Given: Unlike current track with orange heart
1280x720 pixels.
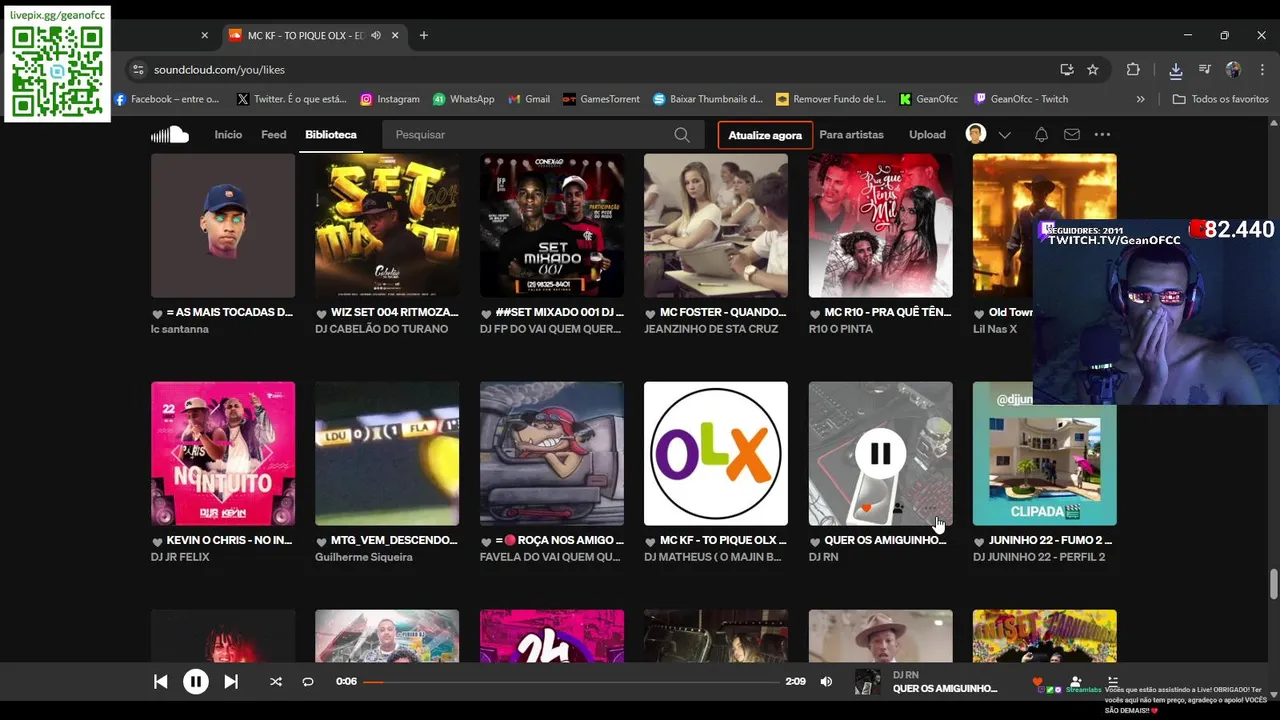Looking at the screenshot, I should [1037, 682].
